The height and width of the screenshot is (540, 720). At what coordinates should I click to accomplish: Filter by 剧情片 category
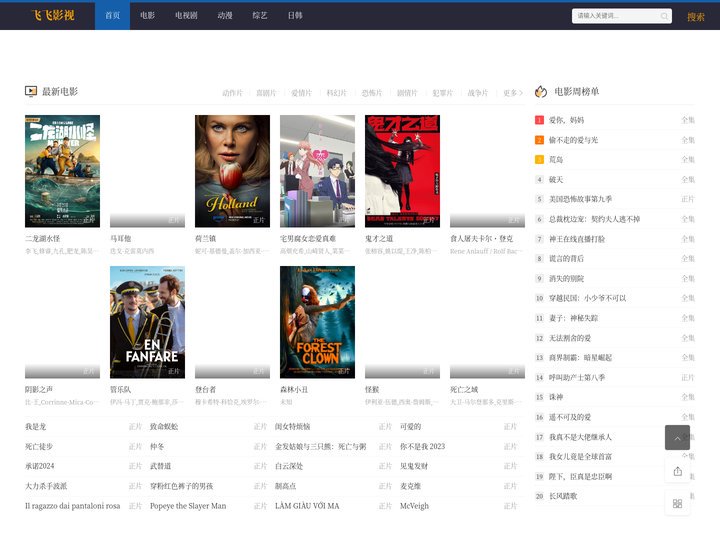point(407,93)
